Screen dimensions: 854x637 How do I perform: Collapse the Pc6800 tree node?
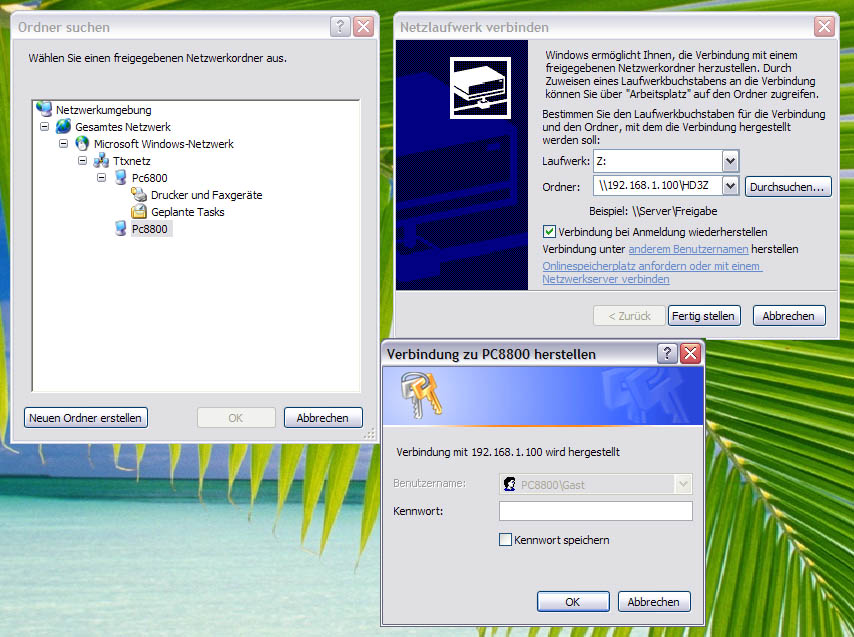tap(101, 177)
